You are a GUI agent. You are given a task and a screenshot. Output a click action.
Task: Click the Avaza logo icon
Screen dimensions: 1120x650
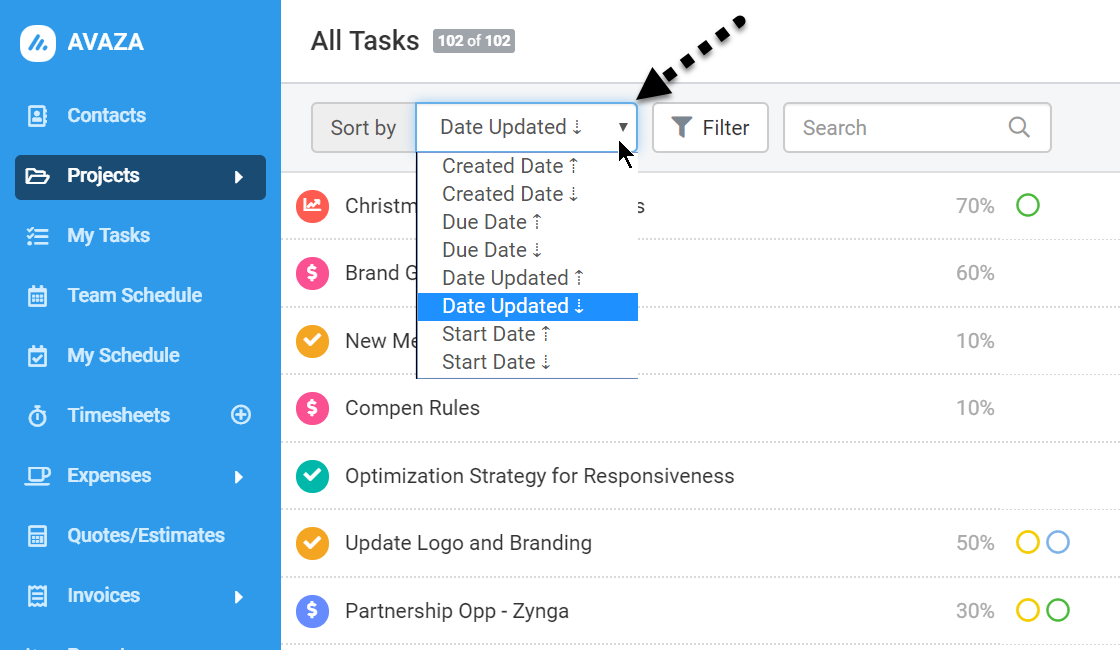pos(38,44)
